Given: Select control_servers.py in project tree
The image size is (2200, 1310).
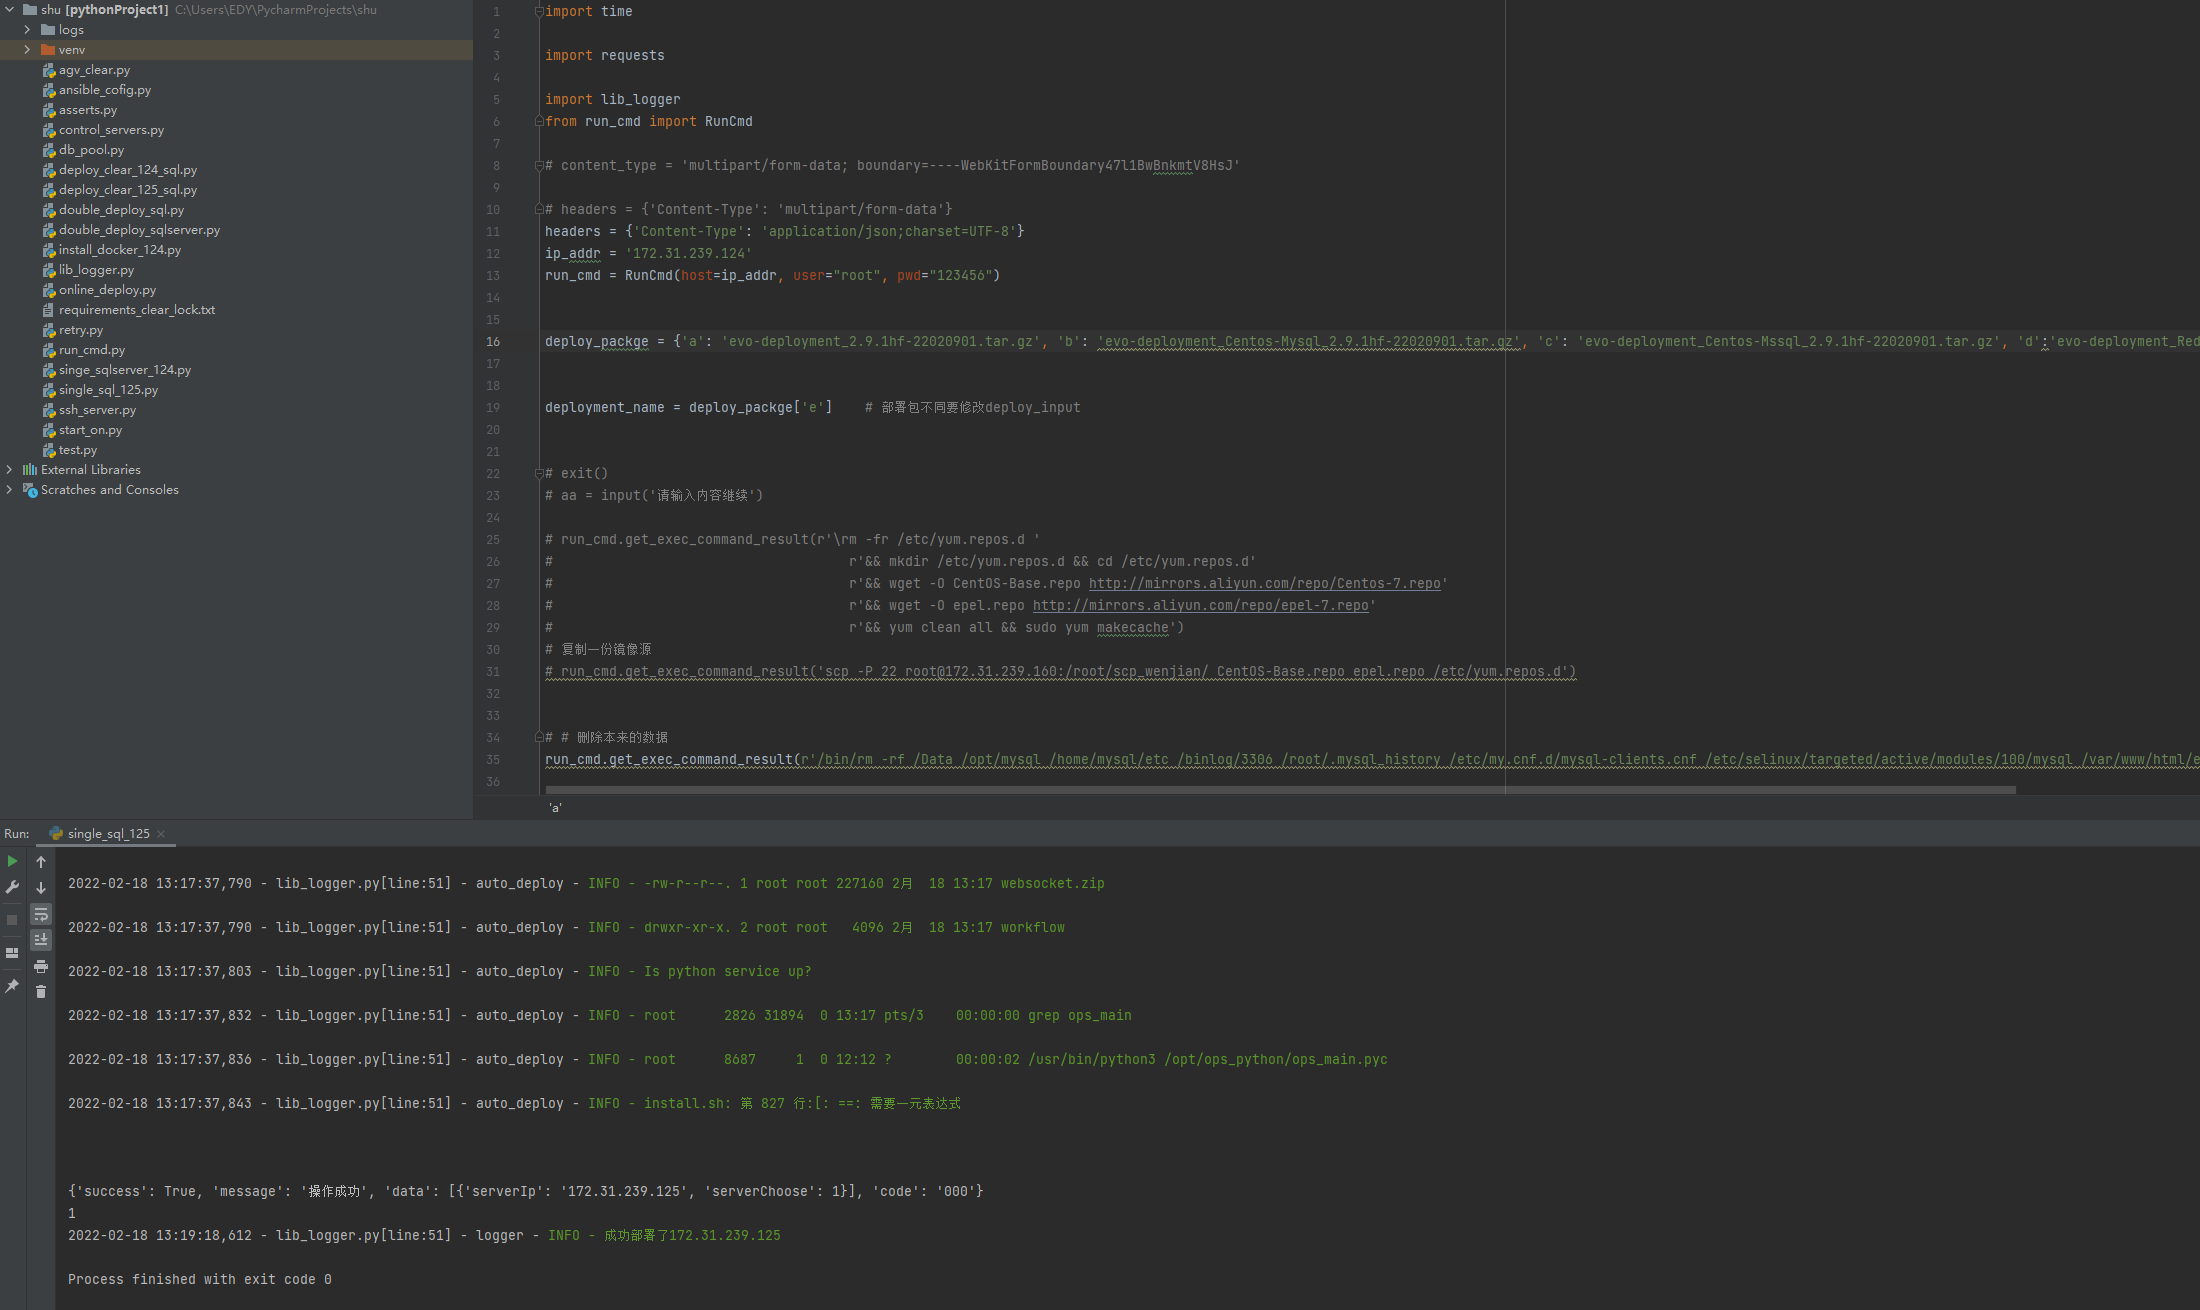Looking at the screenshot, I should tap(111, 130).
